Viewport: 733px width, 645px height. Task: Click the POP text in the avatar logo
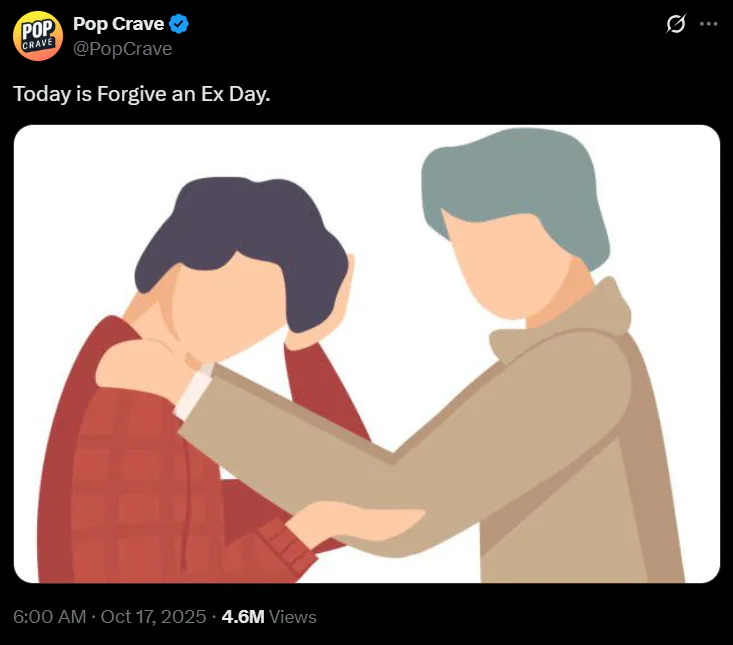pos(39,30)
